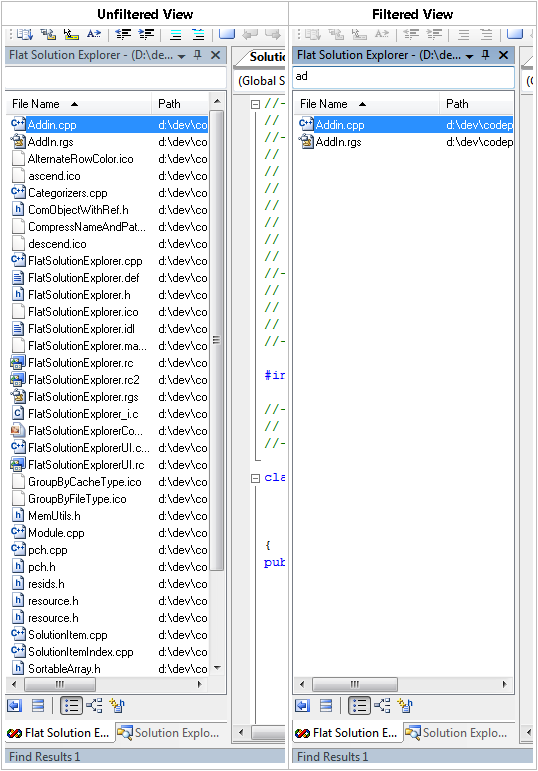The height and width of the screenshot is (771, 538).
Task: Click right panel sparkle filter icon
Action: [405, 706]
